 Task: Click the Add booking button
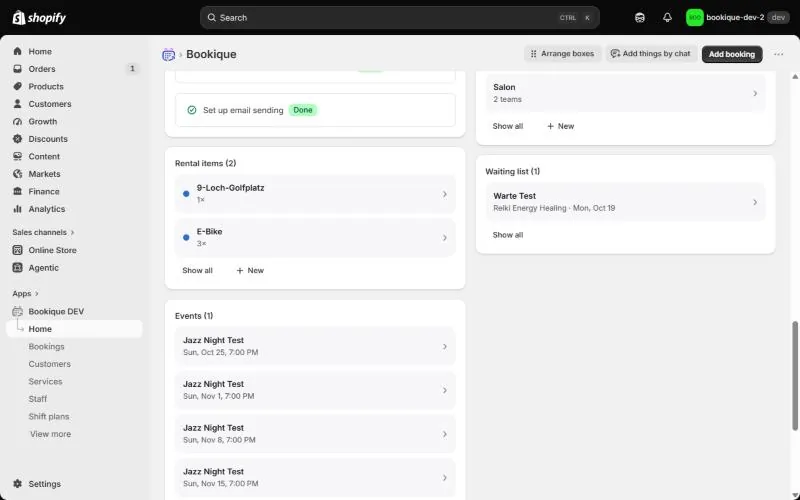tap(732, 54)
